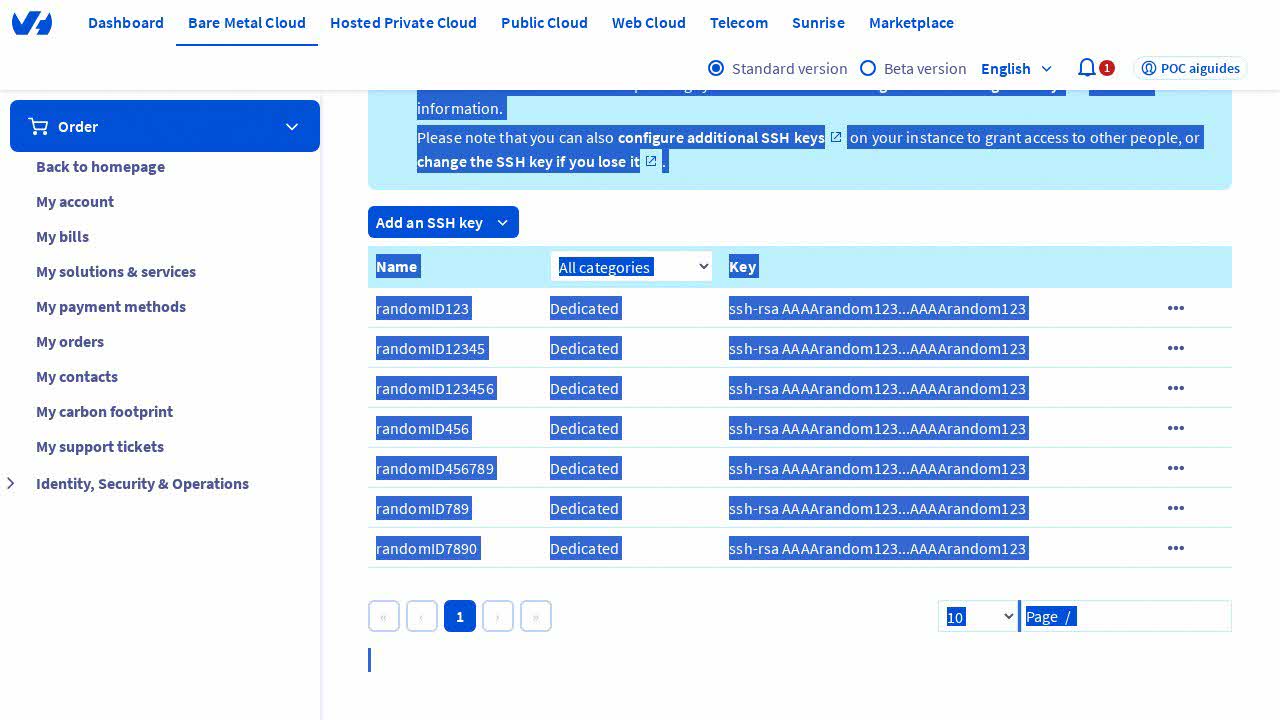Screen dimensions: 1280x720
Task: Expand the Add an SSH key dropdown
Action: coord(503,222)
